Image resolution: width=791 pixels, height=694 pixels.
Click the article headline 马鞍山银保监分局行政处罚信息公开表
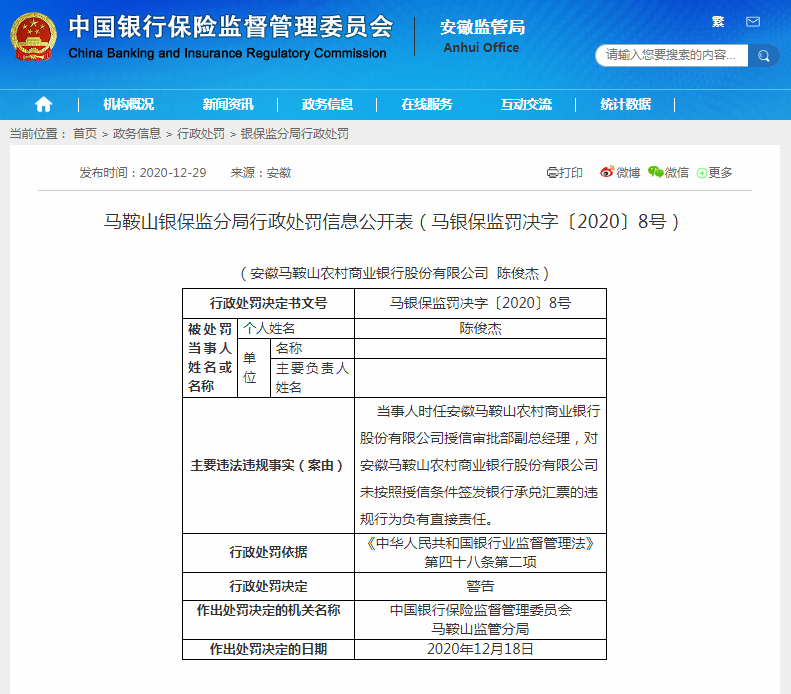[391, 221]
